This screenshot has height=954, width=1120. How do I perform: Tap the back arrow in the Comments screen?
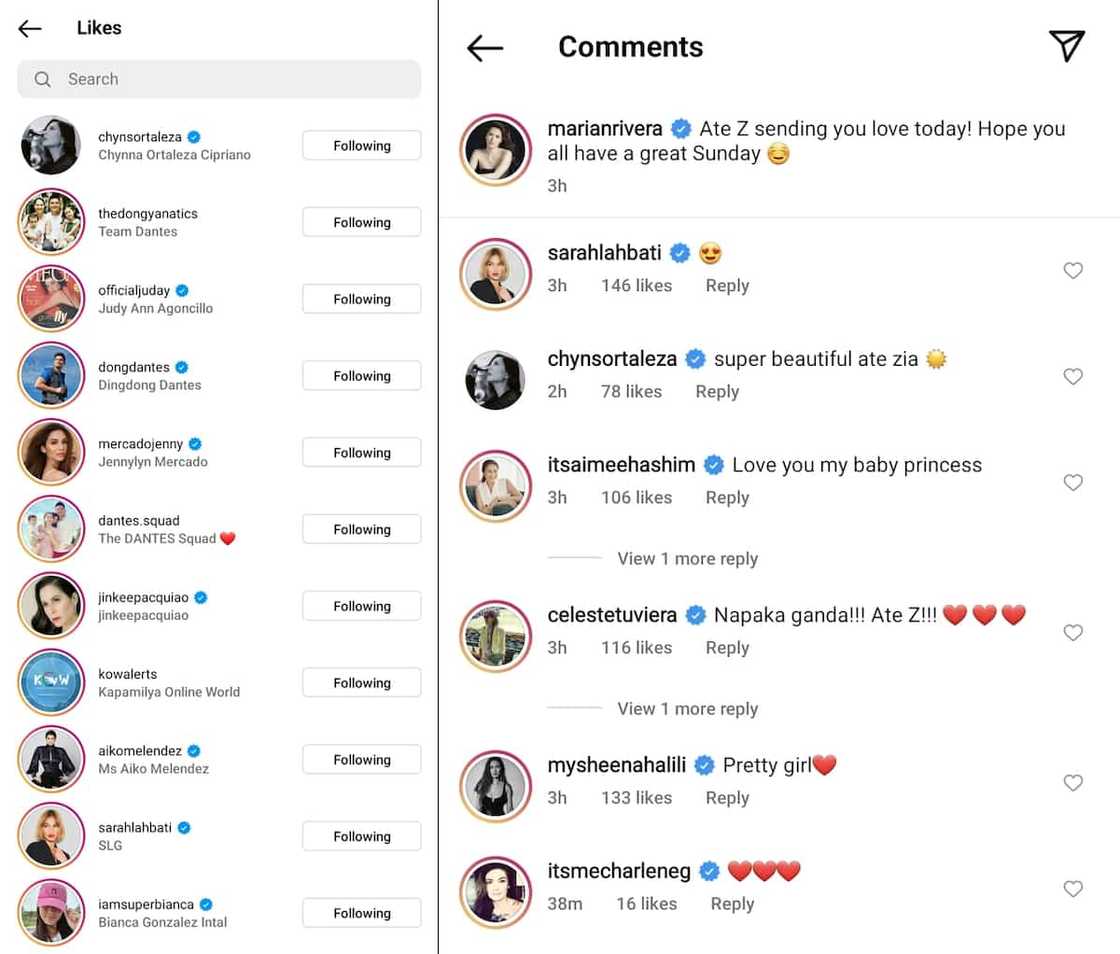[485, 47]
